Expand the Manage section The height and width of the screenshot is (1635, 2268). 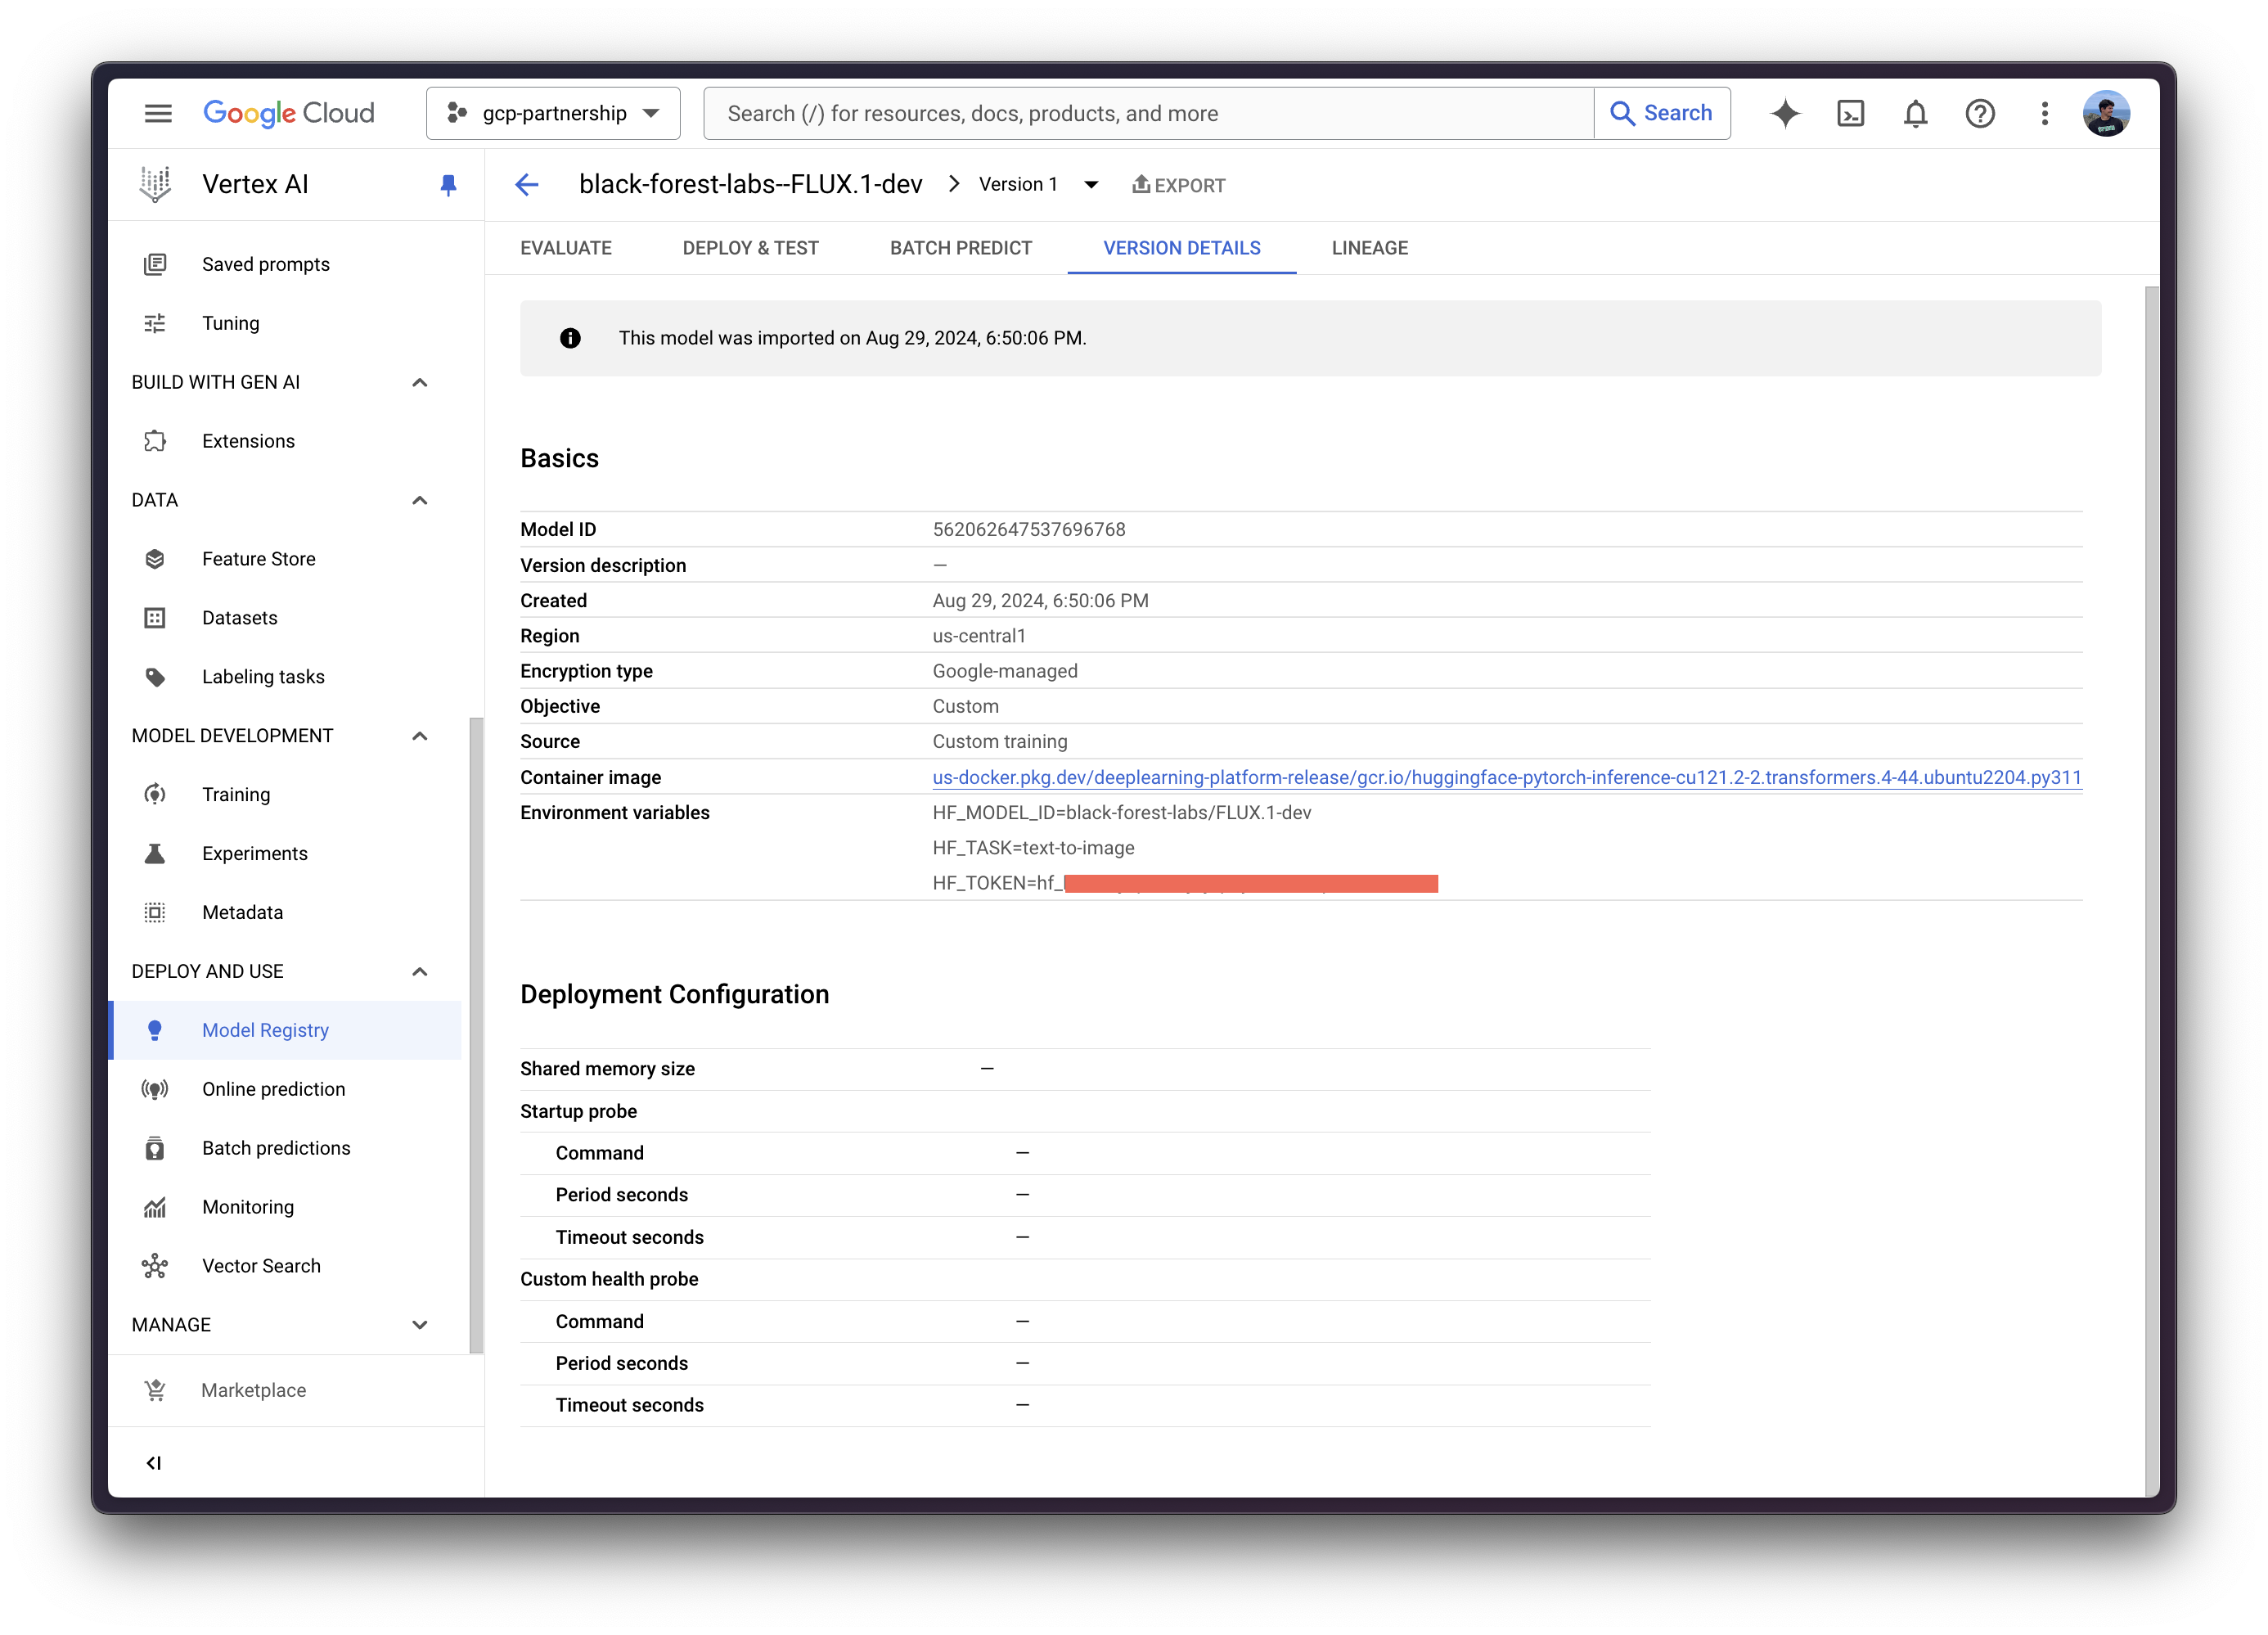tap(419, 1325)
